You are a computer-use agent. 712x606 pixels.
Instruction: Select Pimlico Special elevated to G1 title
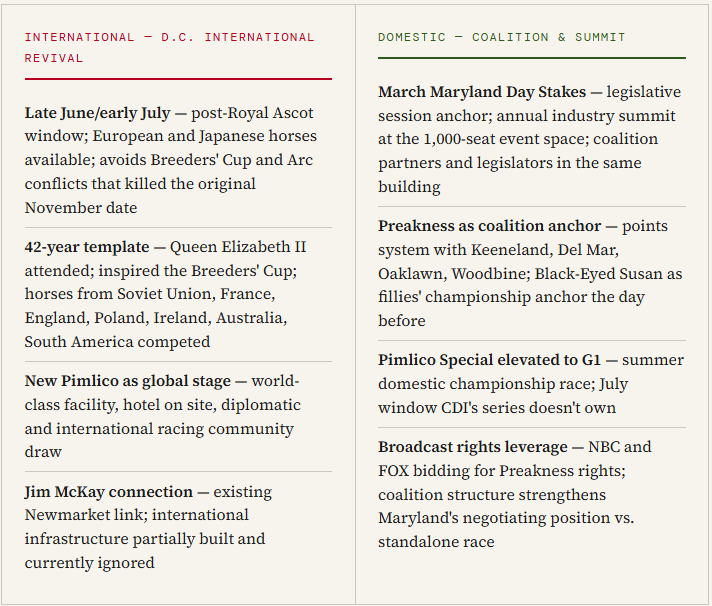[x=490, y=360]
